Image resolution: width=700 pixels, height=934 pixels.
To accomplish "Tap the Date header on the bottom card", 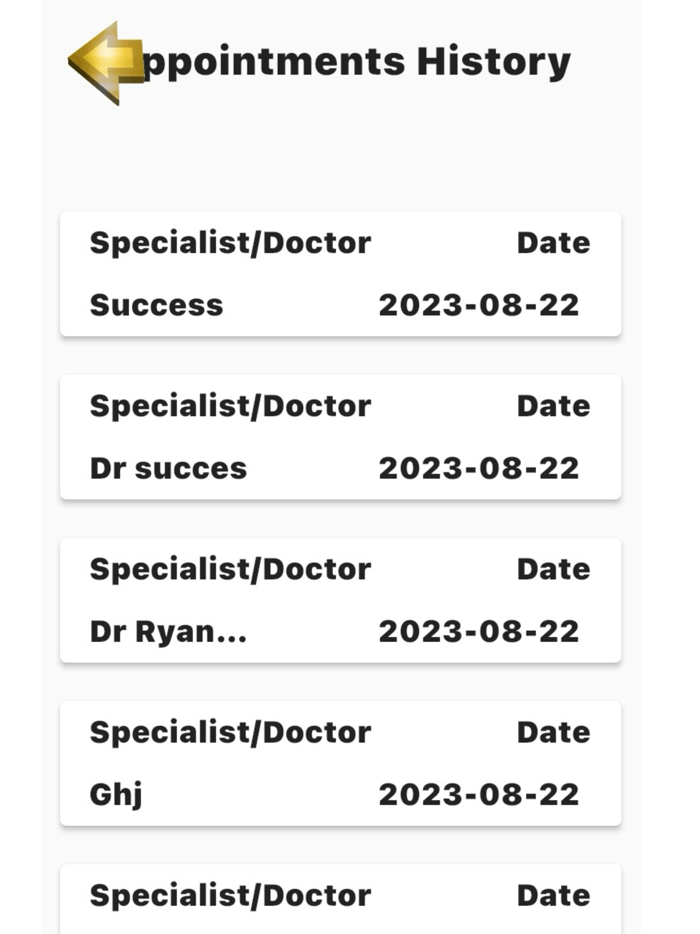I will 554,895.
